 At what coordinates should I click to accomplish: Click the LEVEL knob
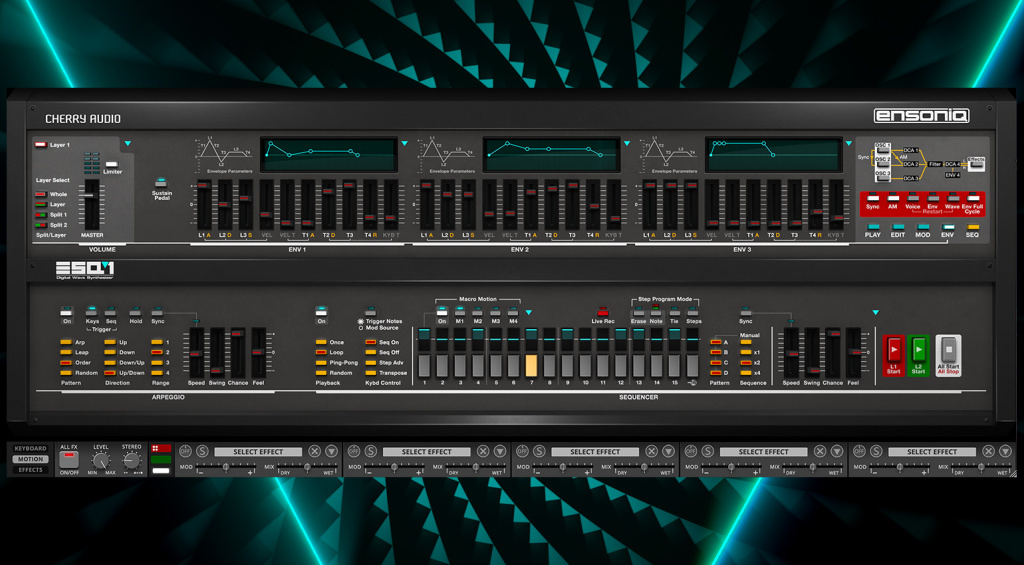pos(101,461)
